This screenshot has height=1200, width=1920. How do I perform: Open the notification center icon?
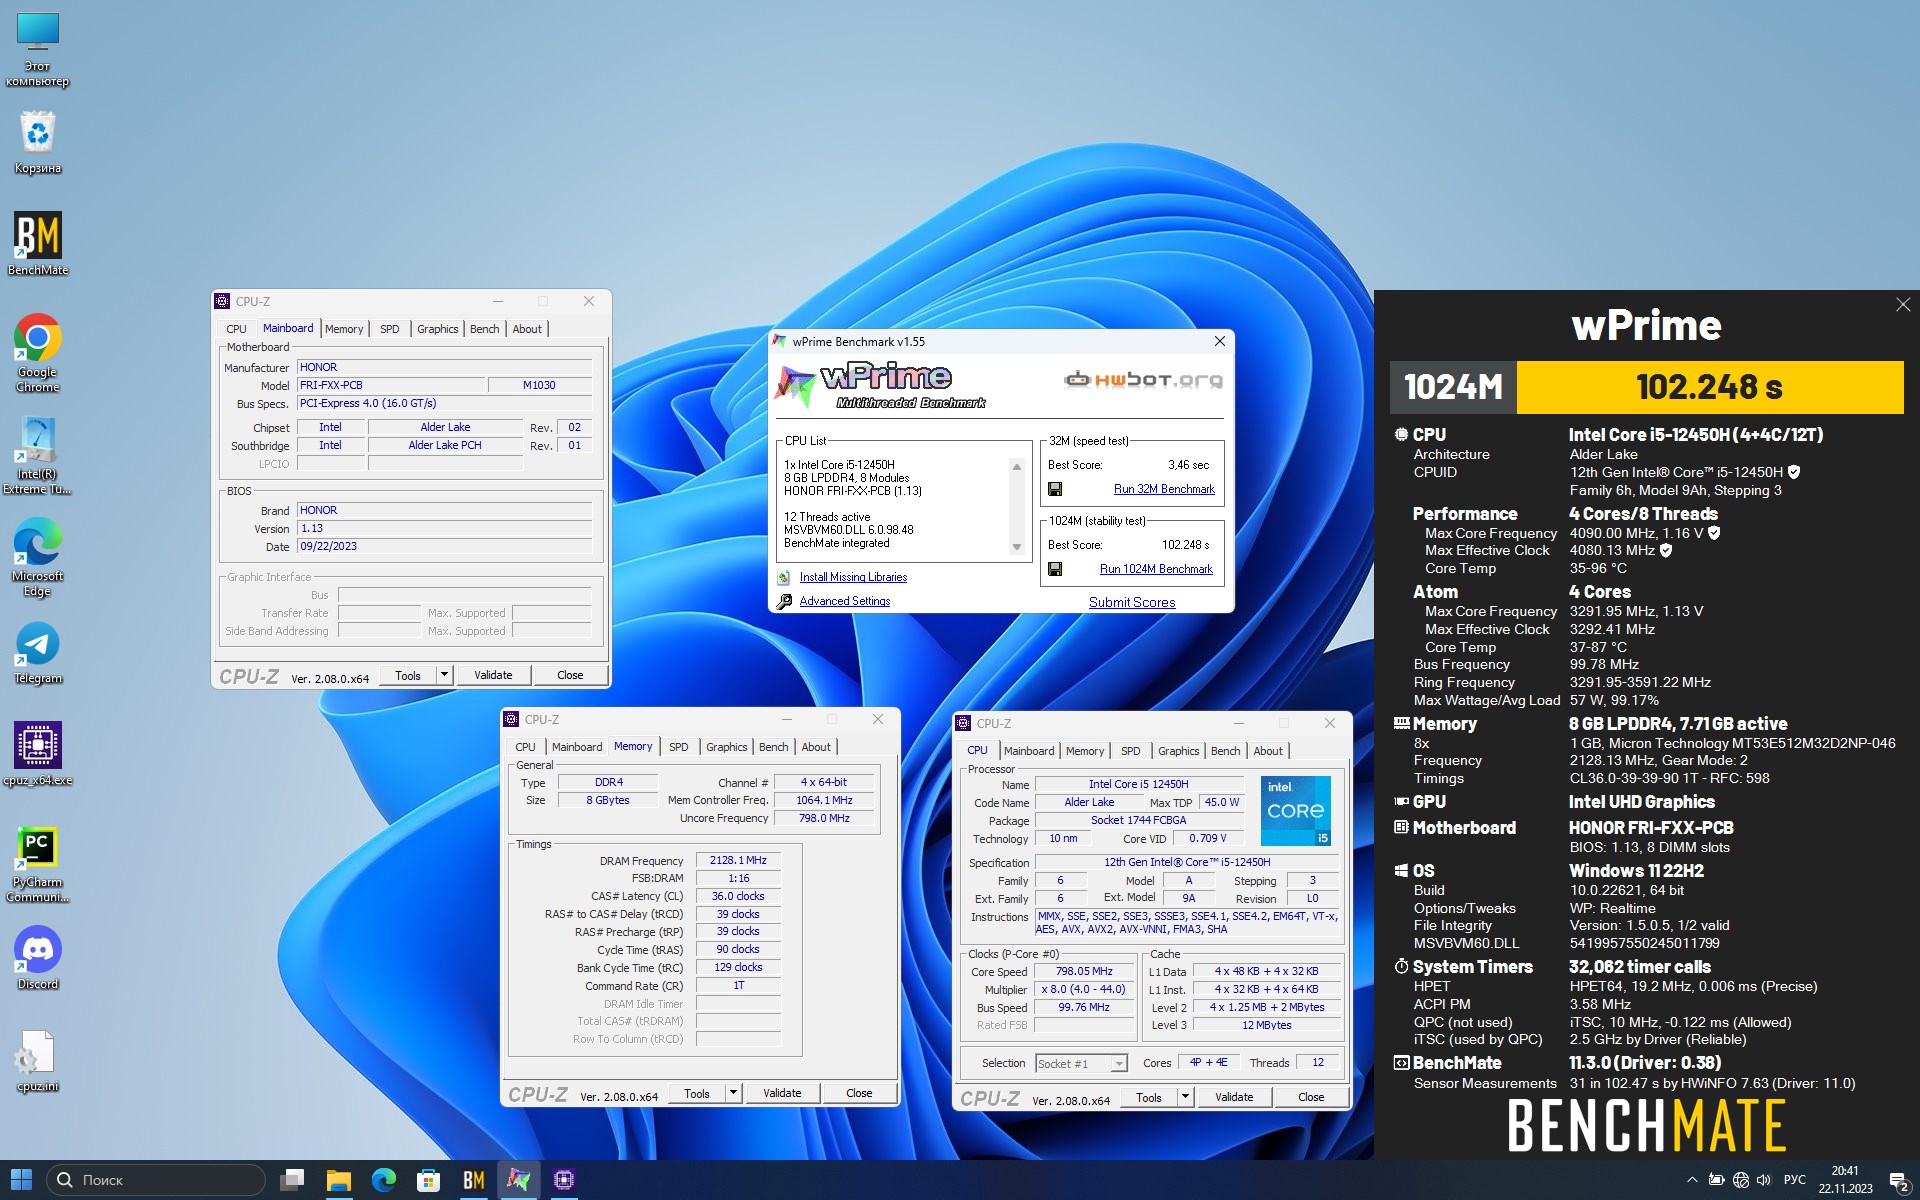pos(1898,1180)
